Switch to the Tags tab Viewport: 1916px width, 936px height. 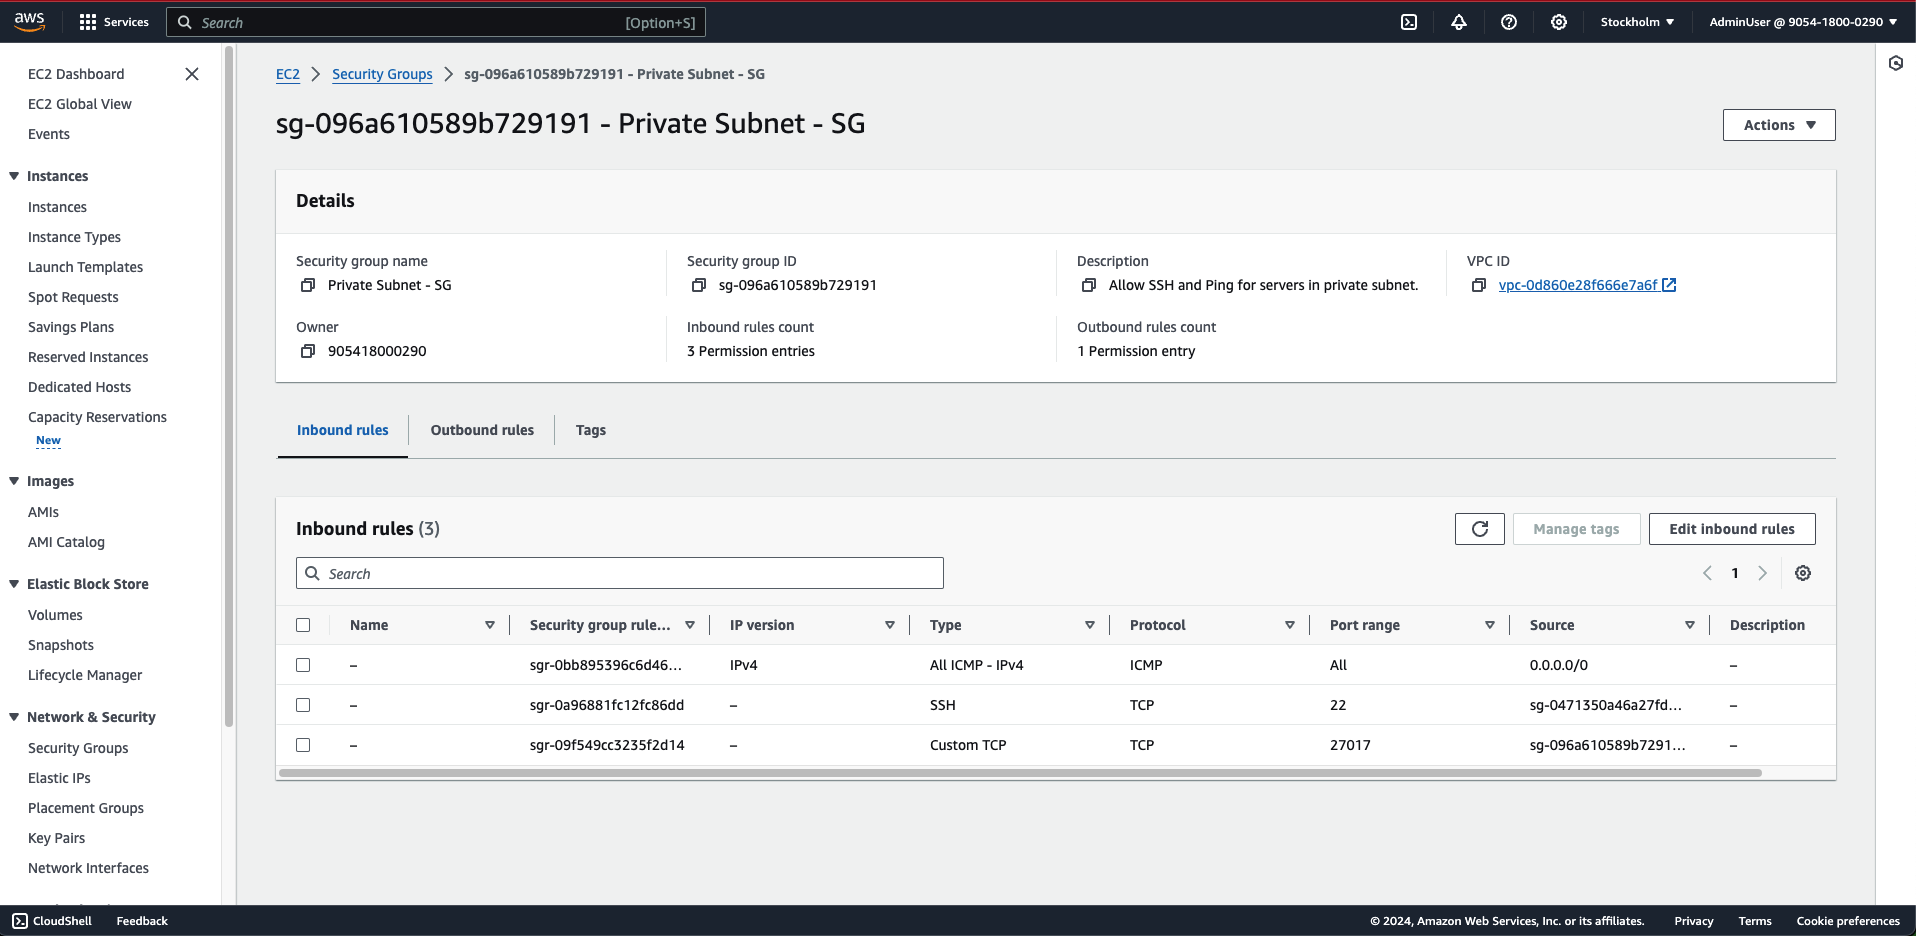(590, 430)
